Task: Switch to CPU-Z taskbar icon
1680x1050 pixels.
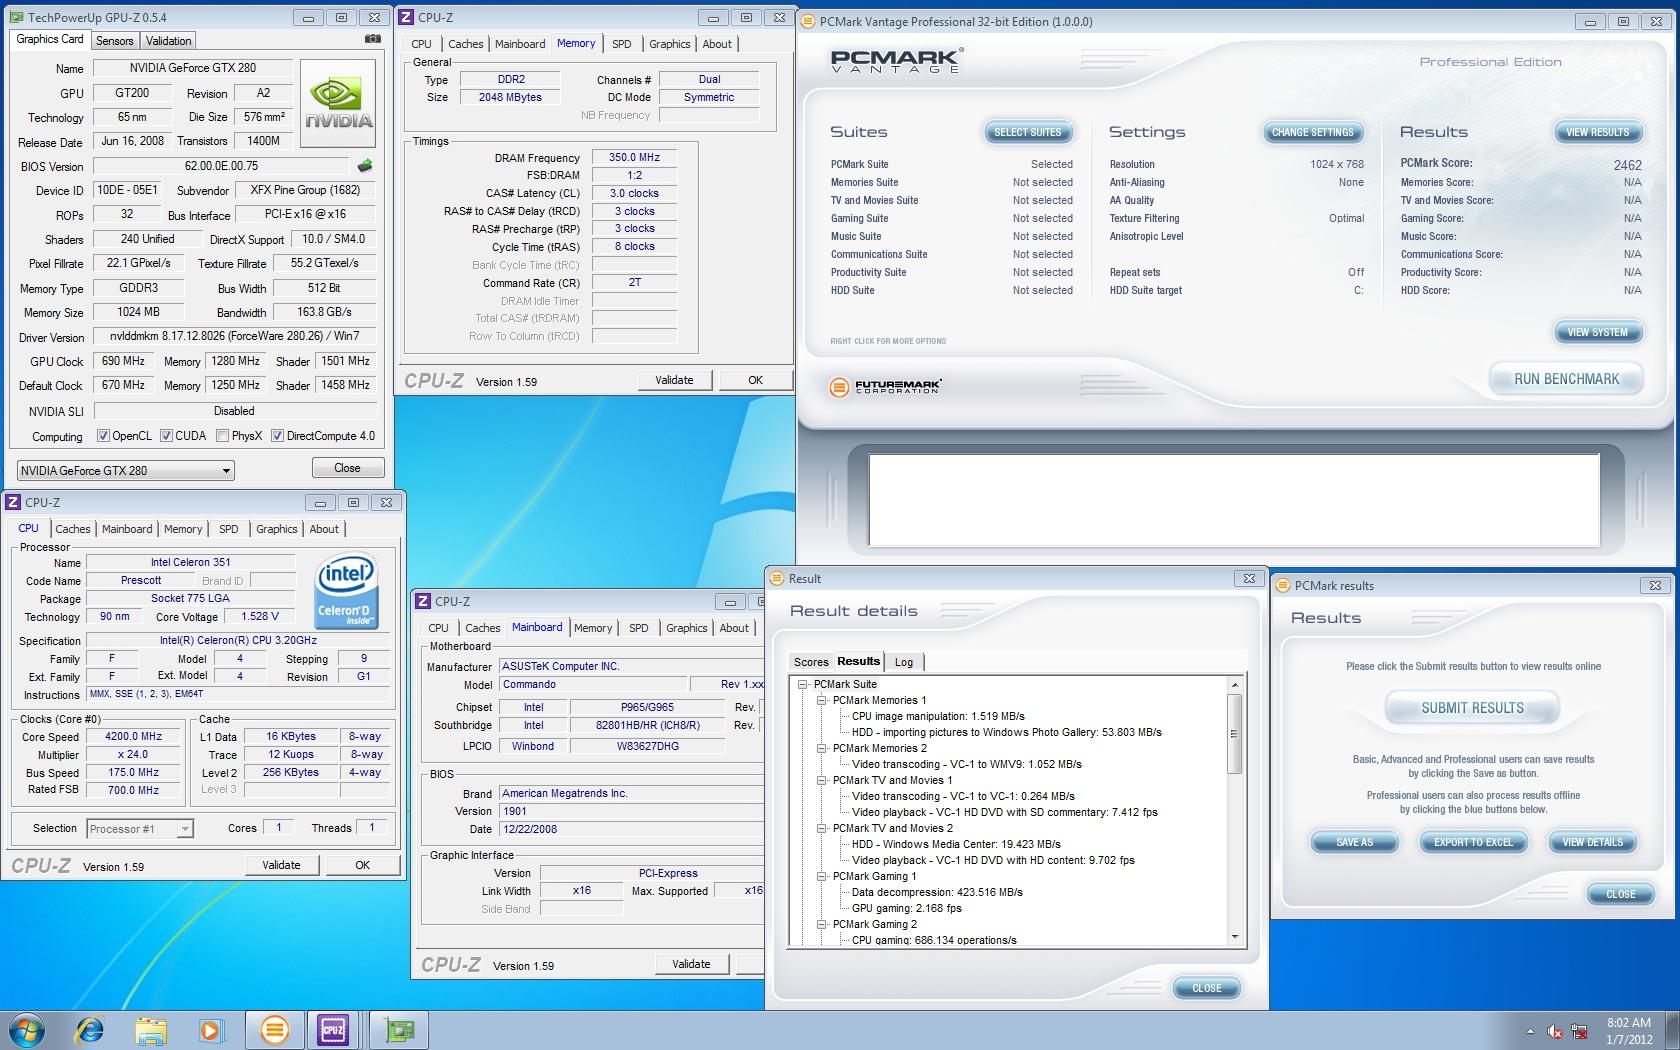Action: tap(333, 1029)
